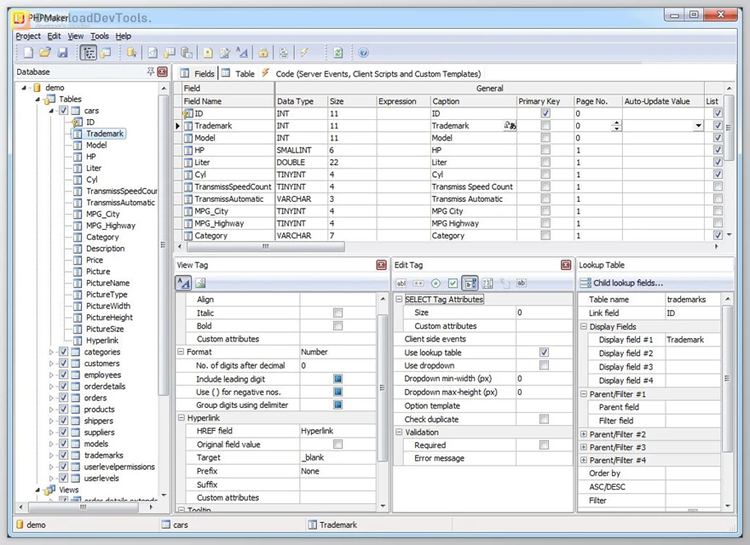Pin the Database panel with pushpin icon
Image resolution: width=750 pixels, height=545 pixels.
(150, 72)
